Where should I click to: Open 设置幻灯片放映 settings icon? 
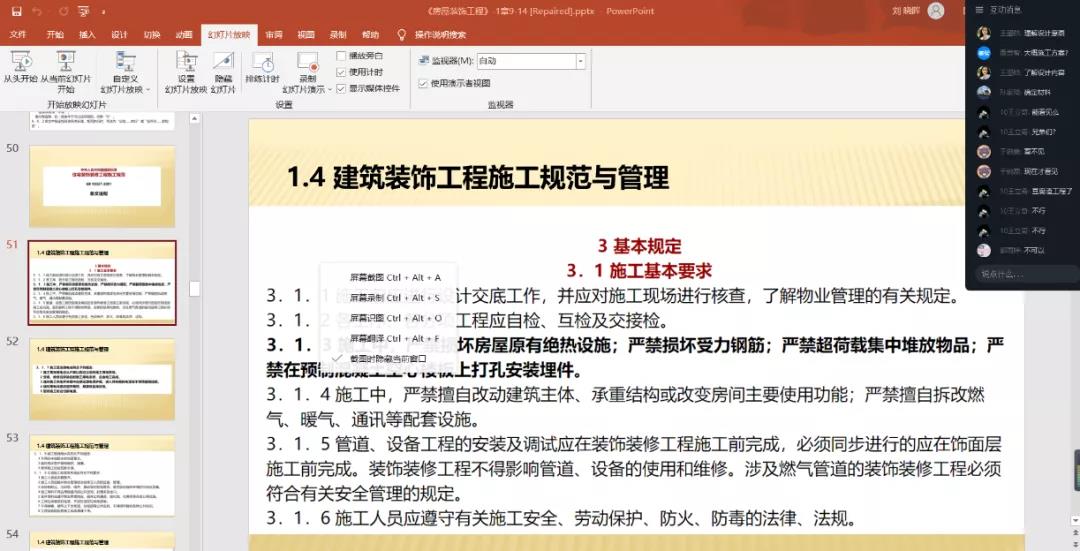coord(185,62)
